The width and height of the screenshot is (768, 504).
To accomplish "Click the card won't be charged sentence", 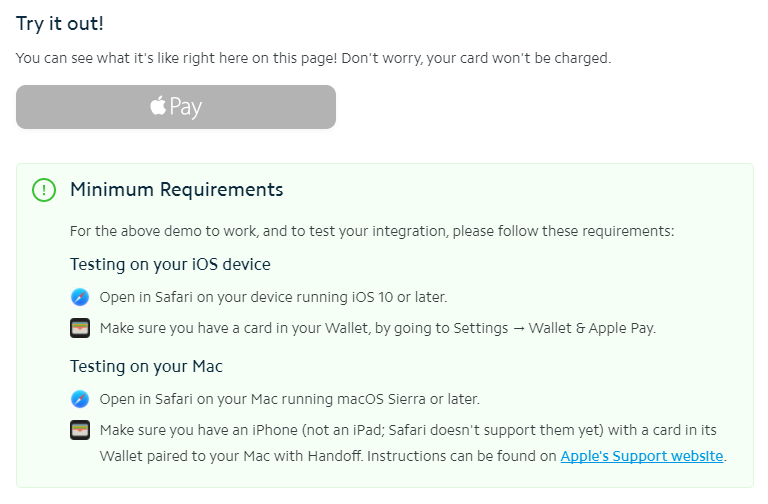I will (476, 58).
